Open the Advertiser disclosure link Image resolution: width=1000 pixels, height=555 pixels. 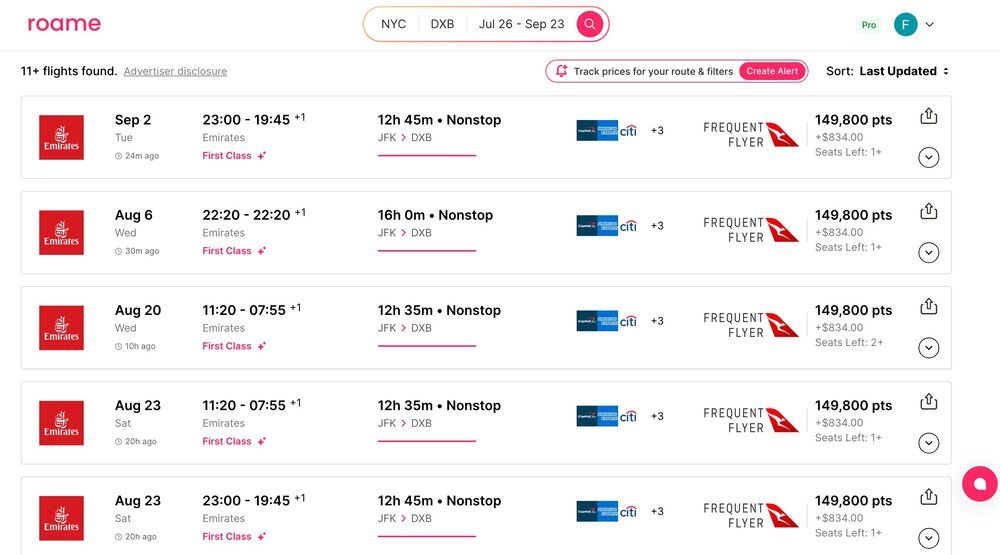[x=175, y=72]
